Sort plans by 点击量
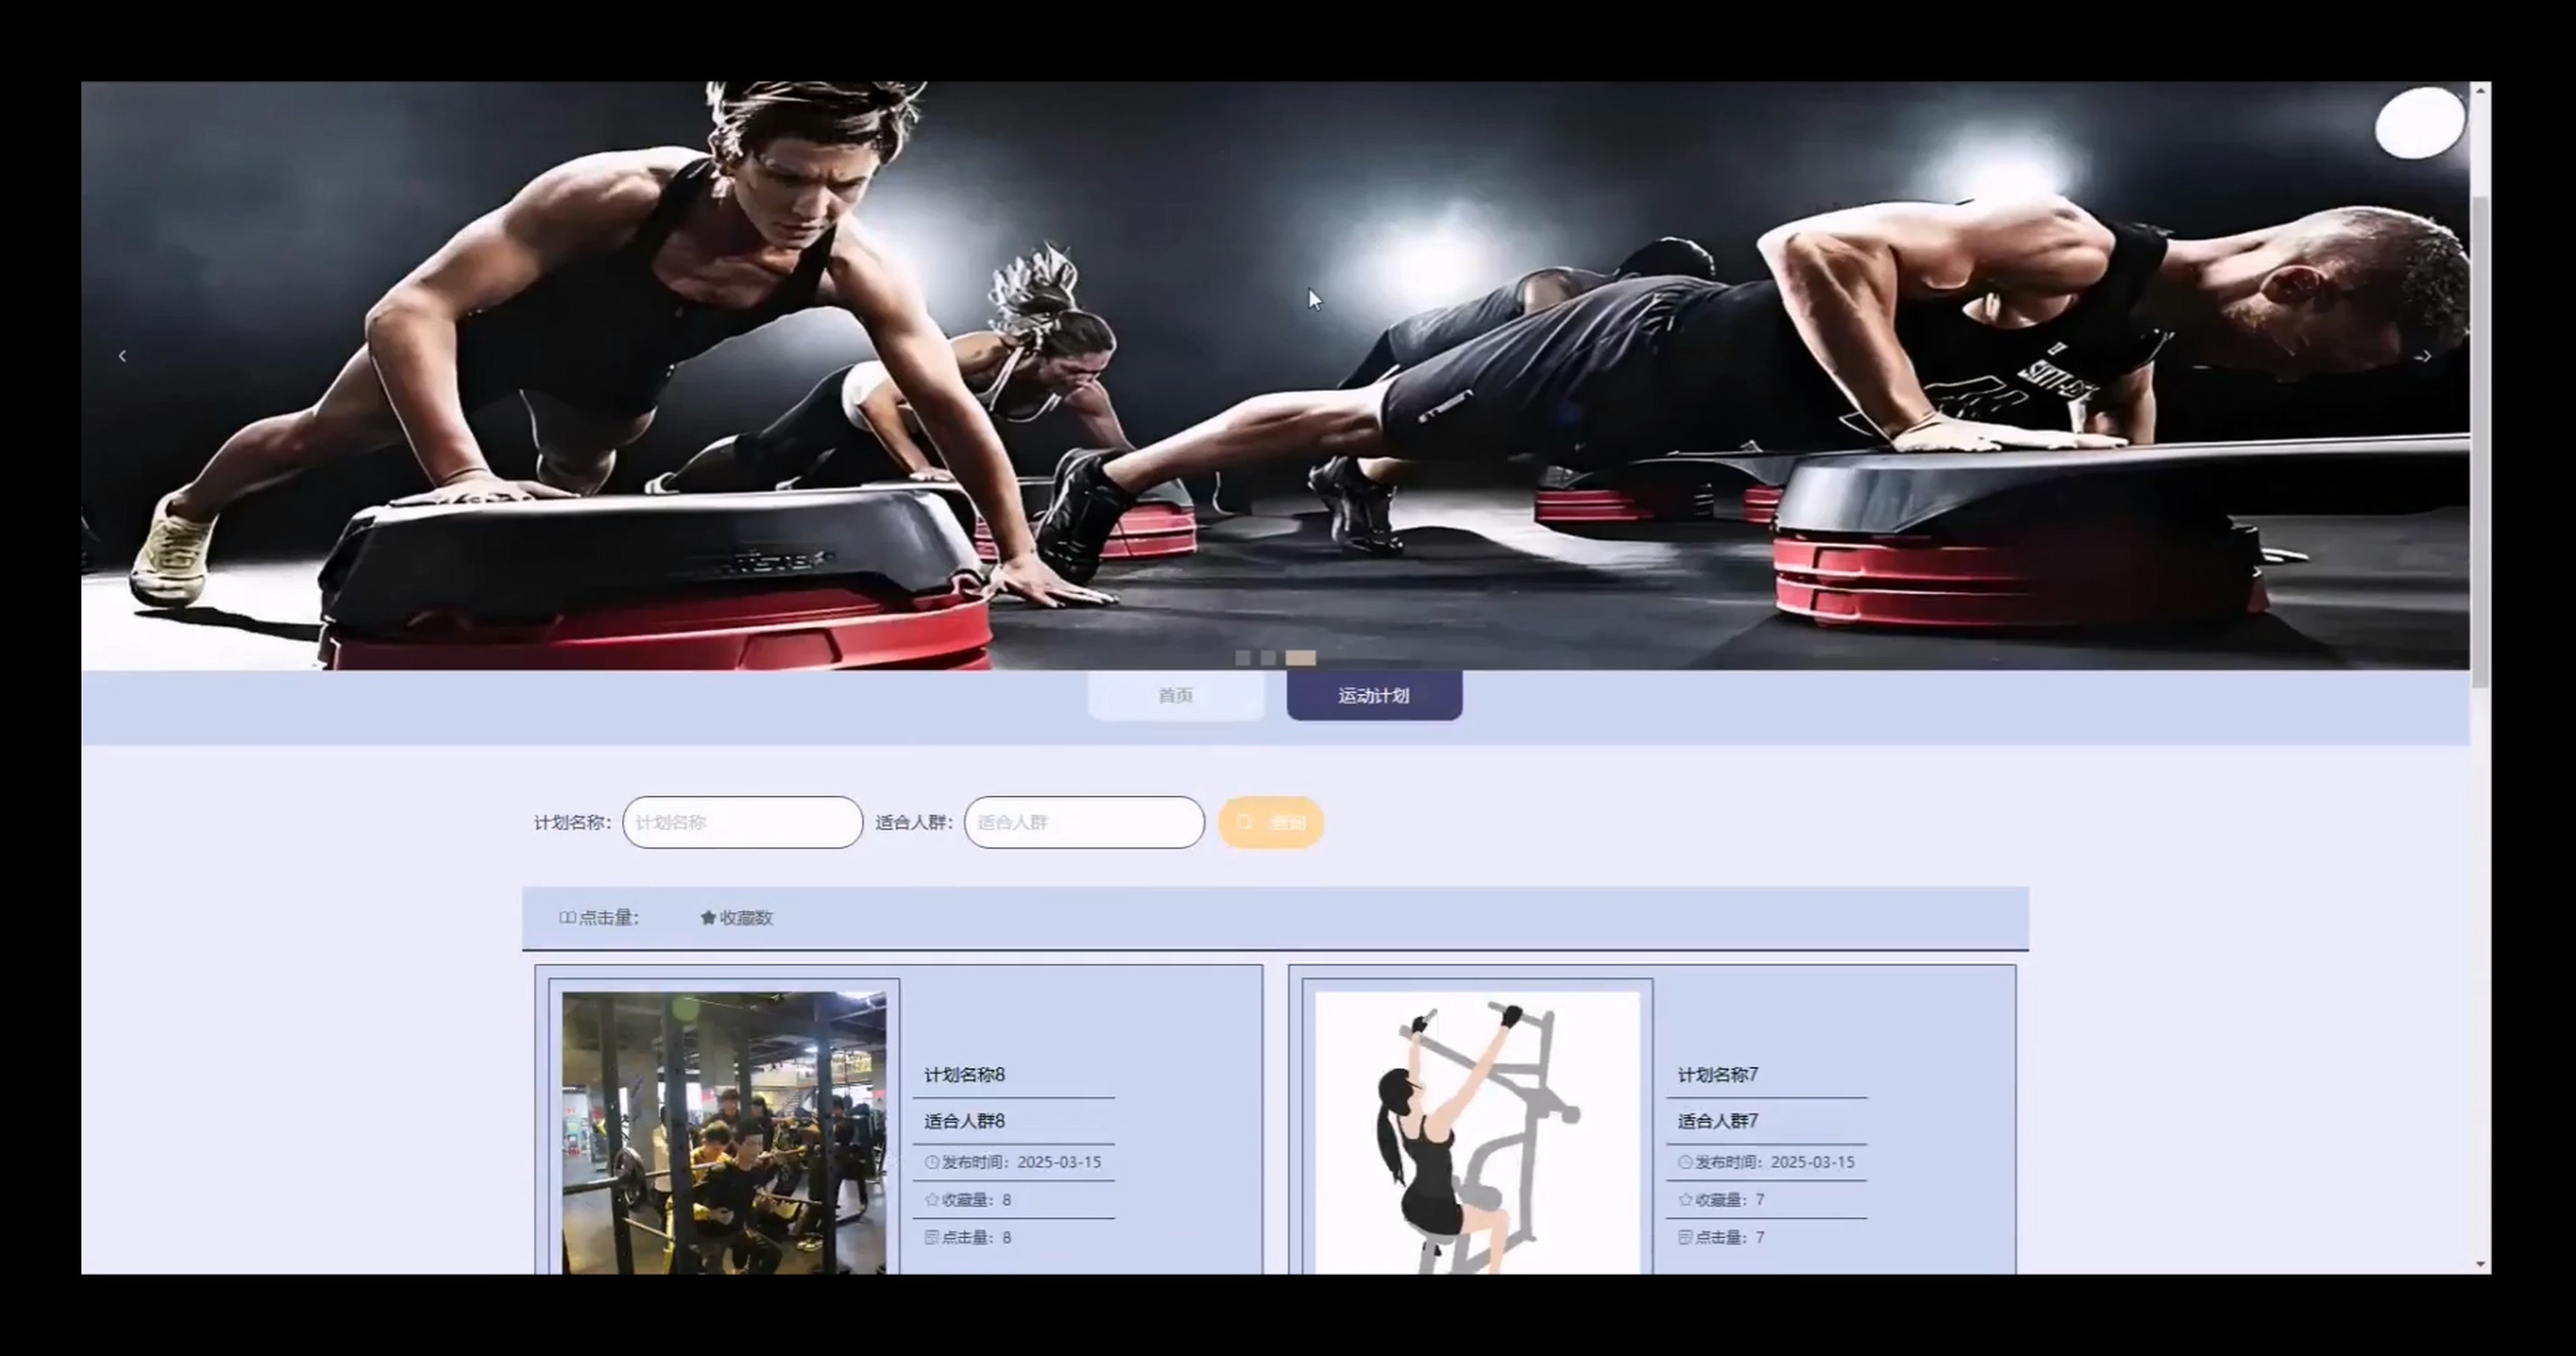Viewport: 2576px width, 1356px height. pos(599,917)
